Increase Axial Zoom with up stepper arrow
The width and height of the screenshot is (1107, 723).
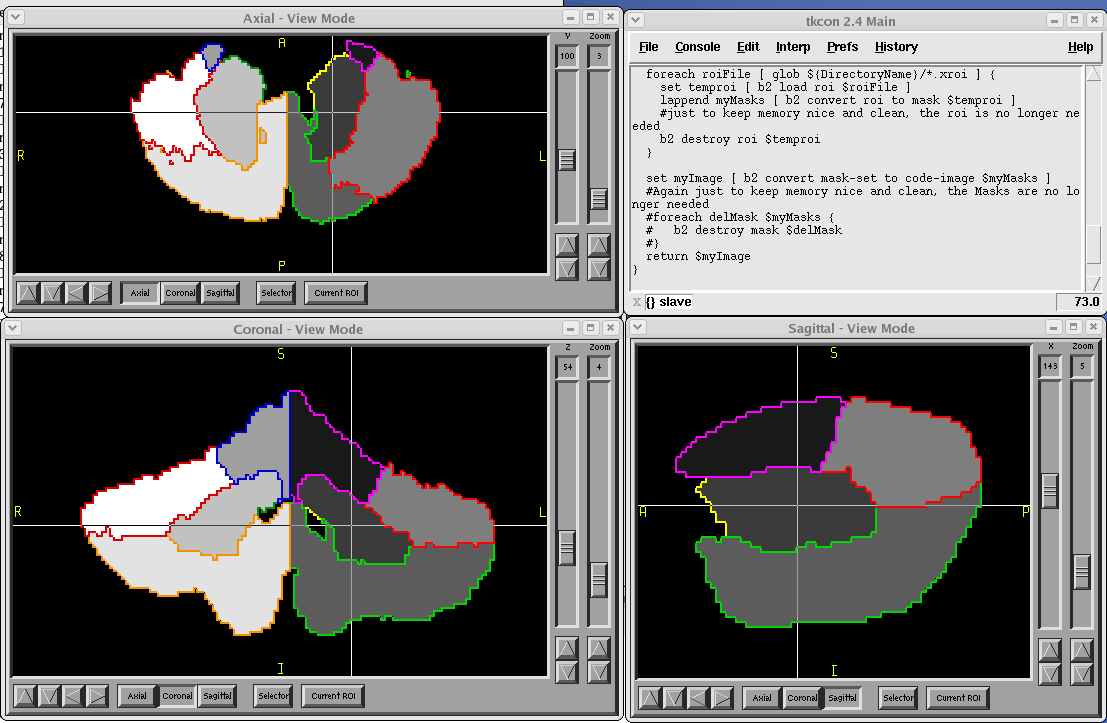pos(598,244)
